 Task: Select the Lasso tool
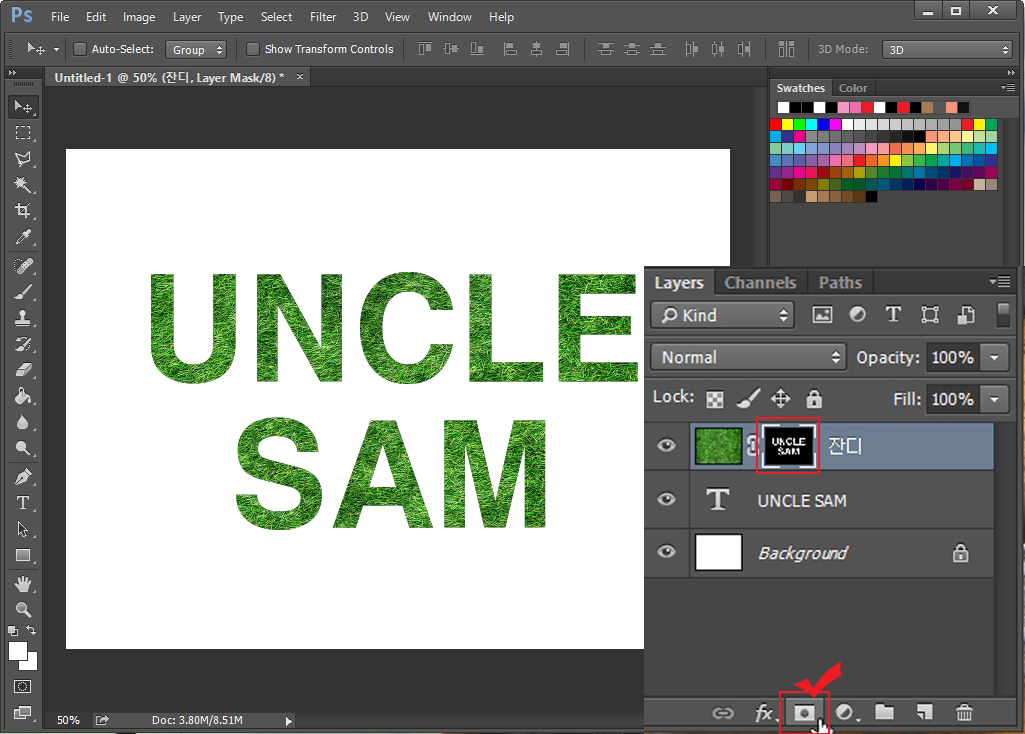[x=23, y=159]
